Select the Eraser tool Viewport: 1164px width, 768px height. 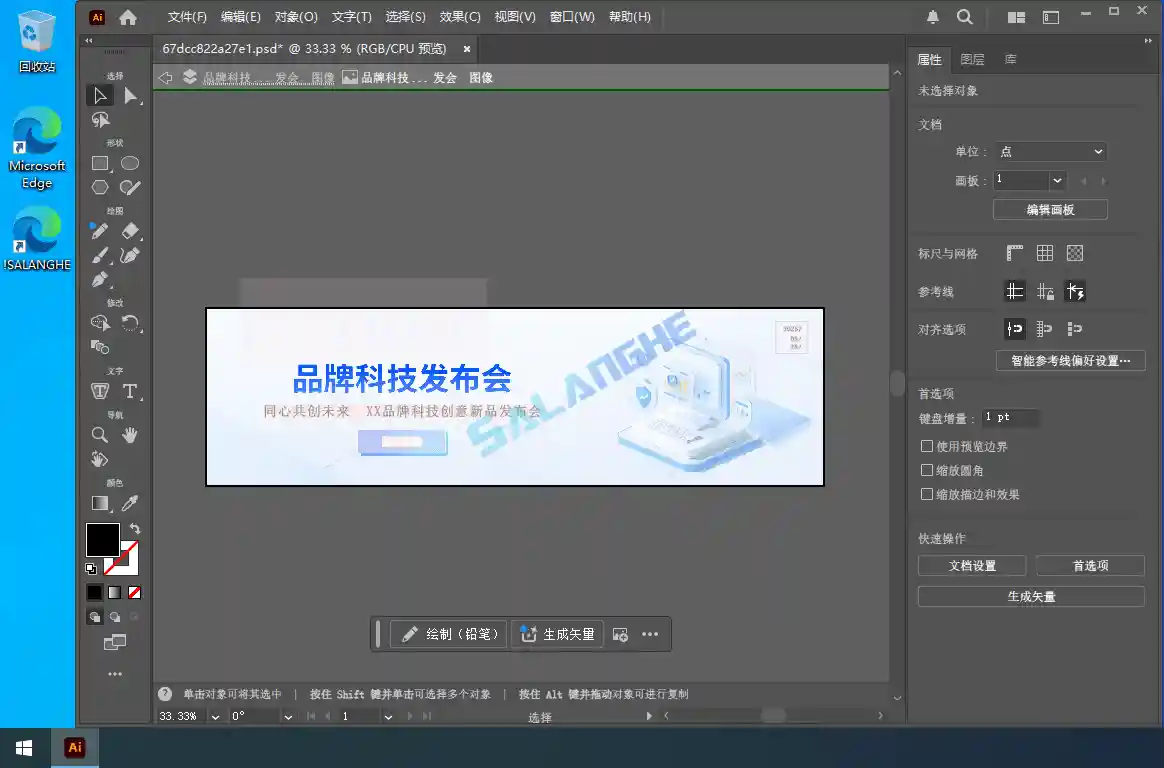coord(131,231)
